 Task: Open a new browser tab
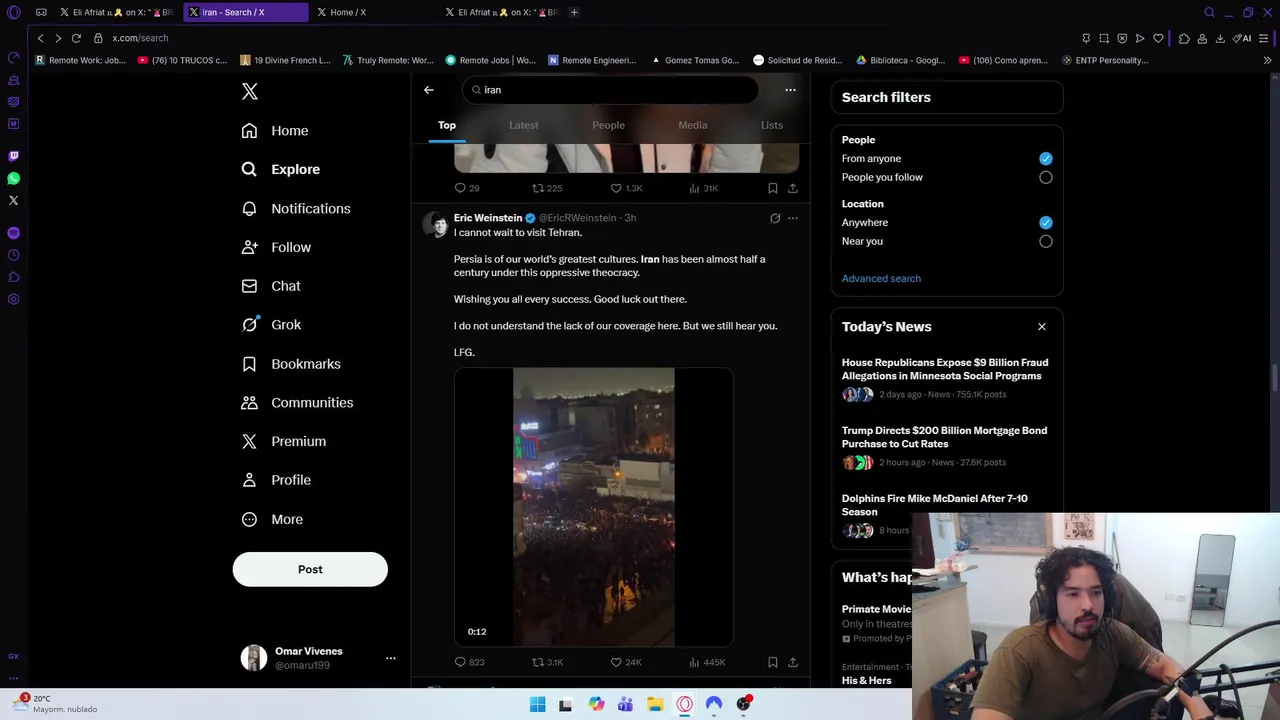pyautogui.click(x=574, y=12)
